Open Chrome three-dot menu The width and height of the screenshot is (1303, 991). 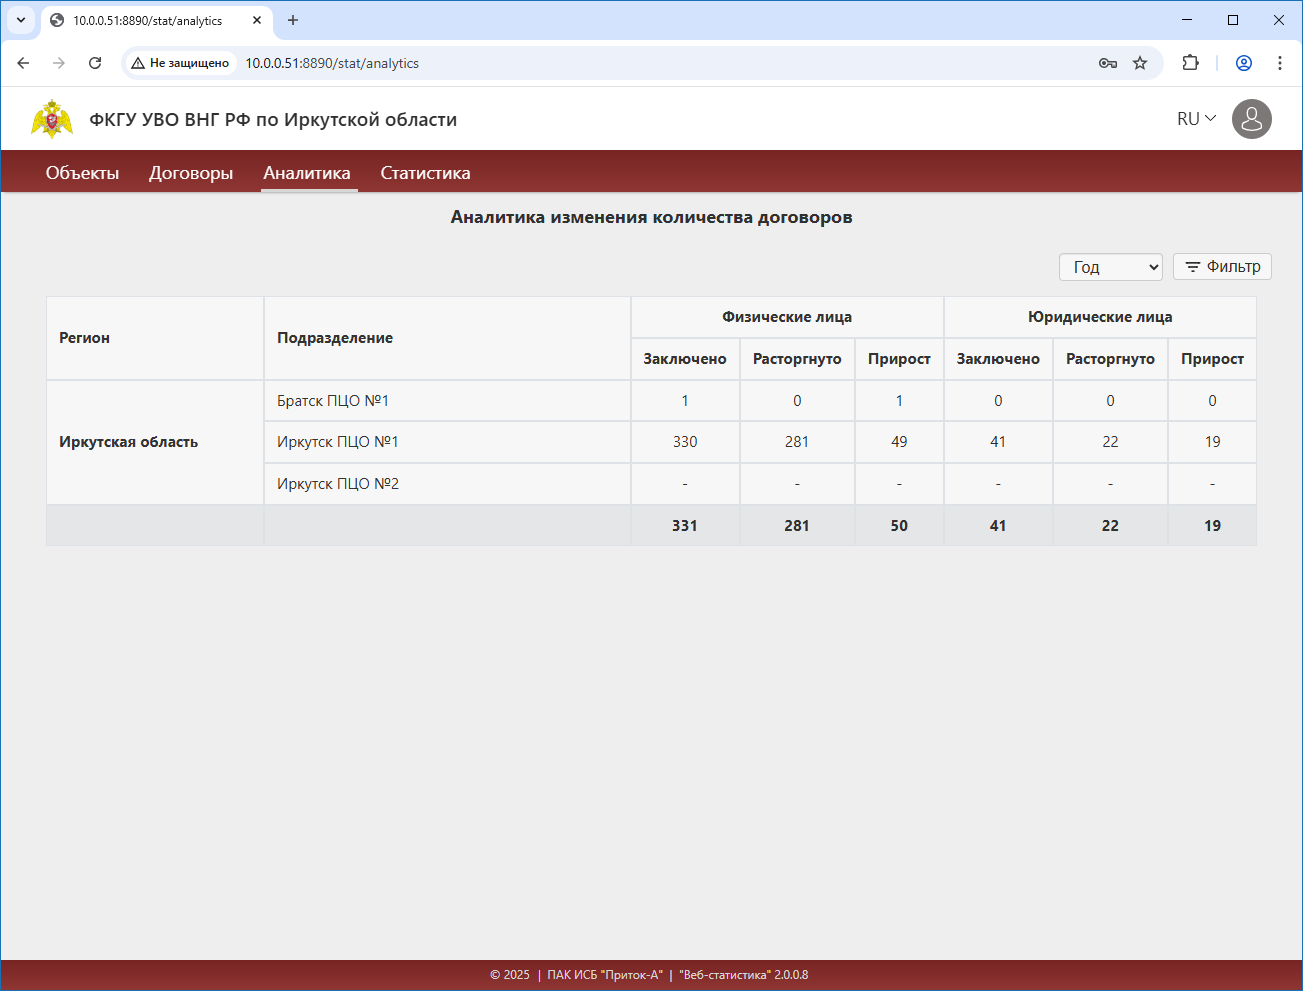[1280, 63]
